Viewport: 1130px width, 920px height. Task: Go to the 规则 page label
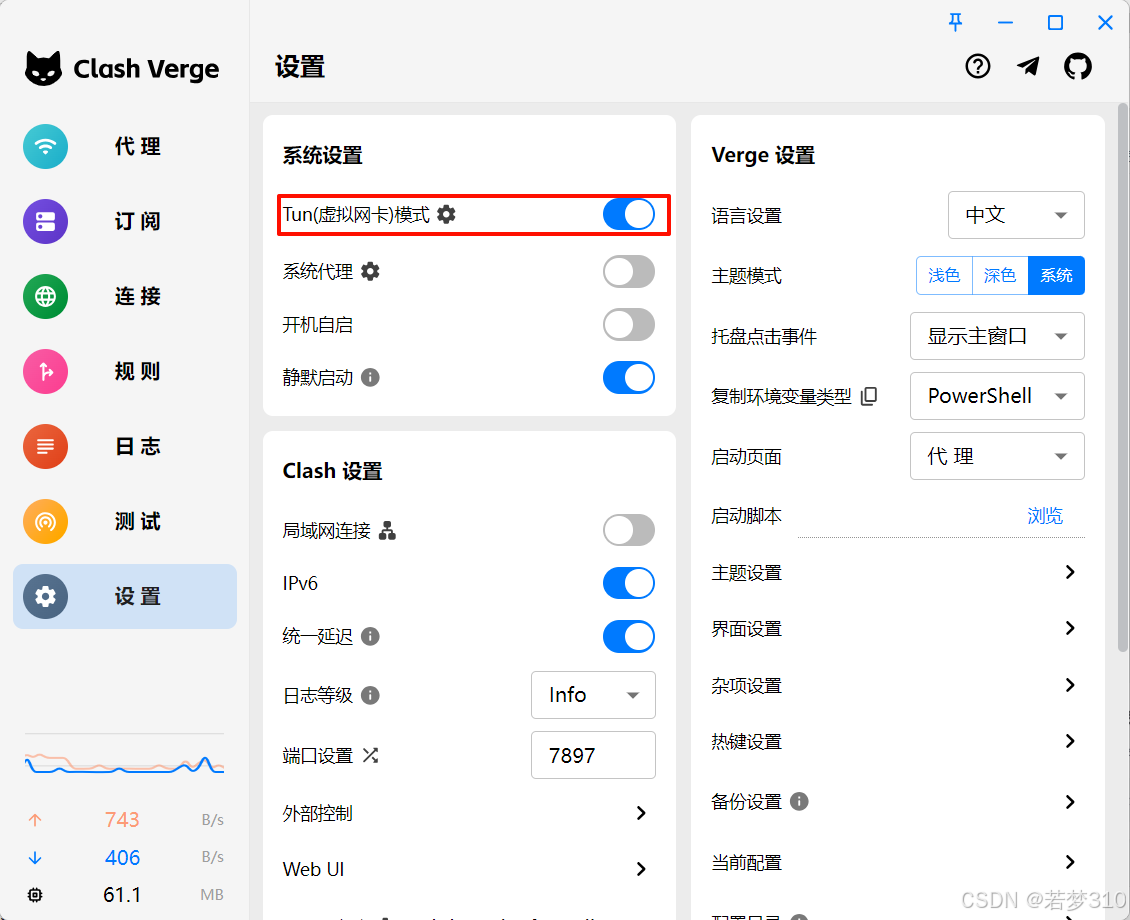[x=137, y=371]
